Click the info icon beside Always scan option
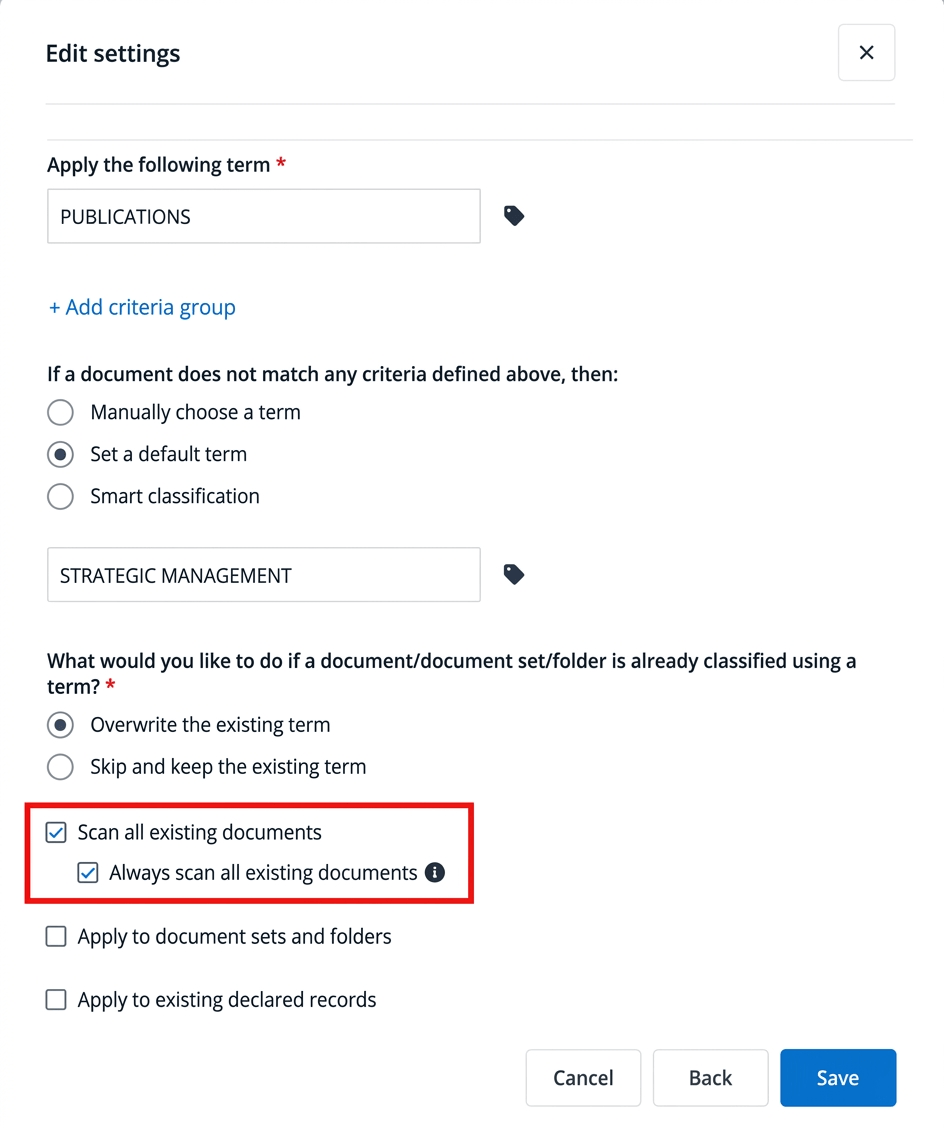Viewport: 944px width, 1128px height. tap(435, 873)
